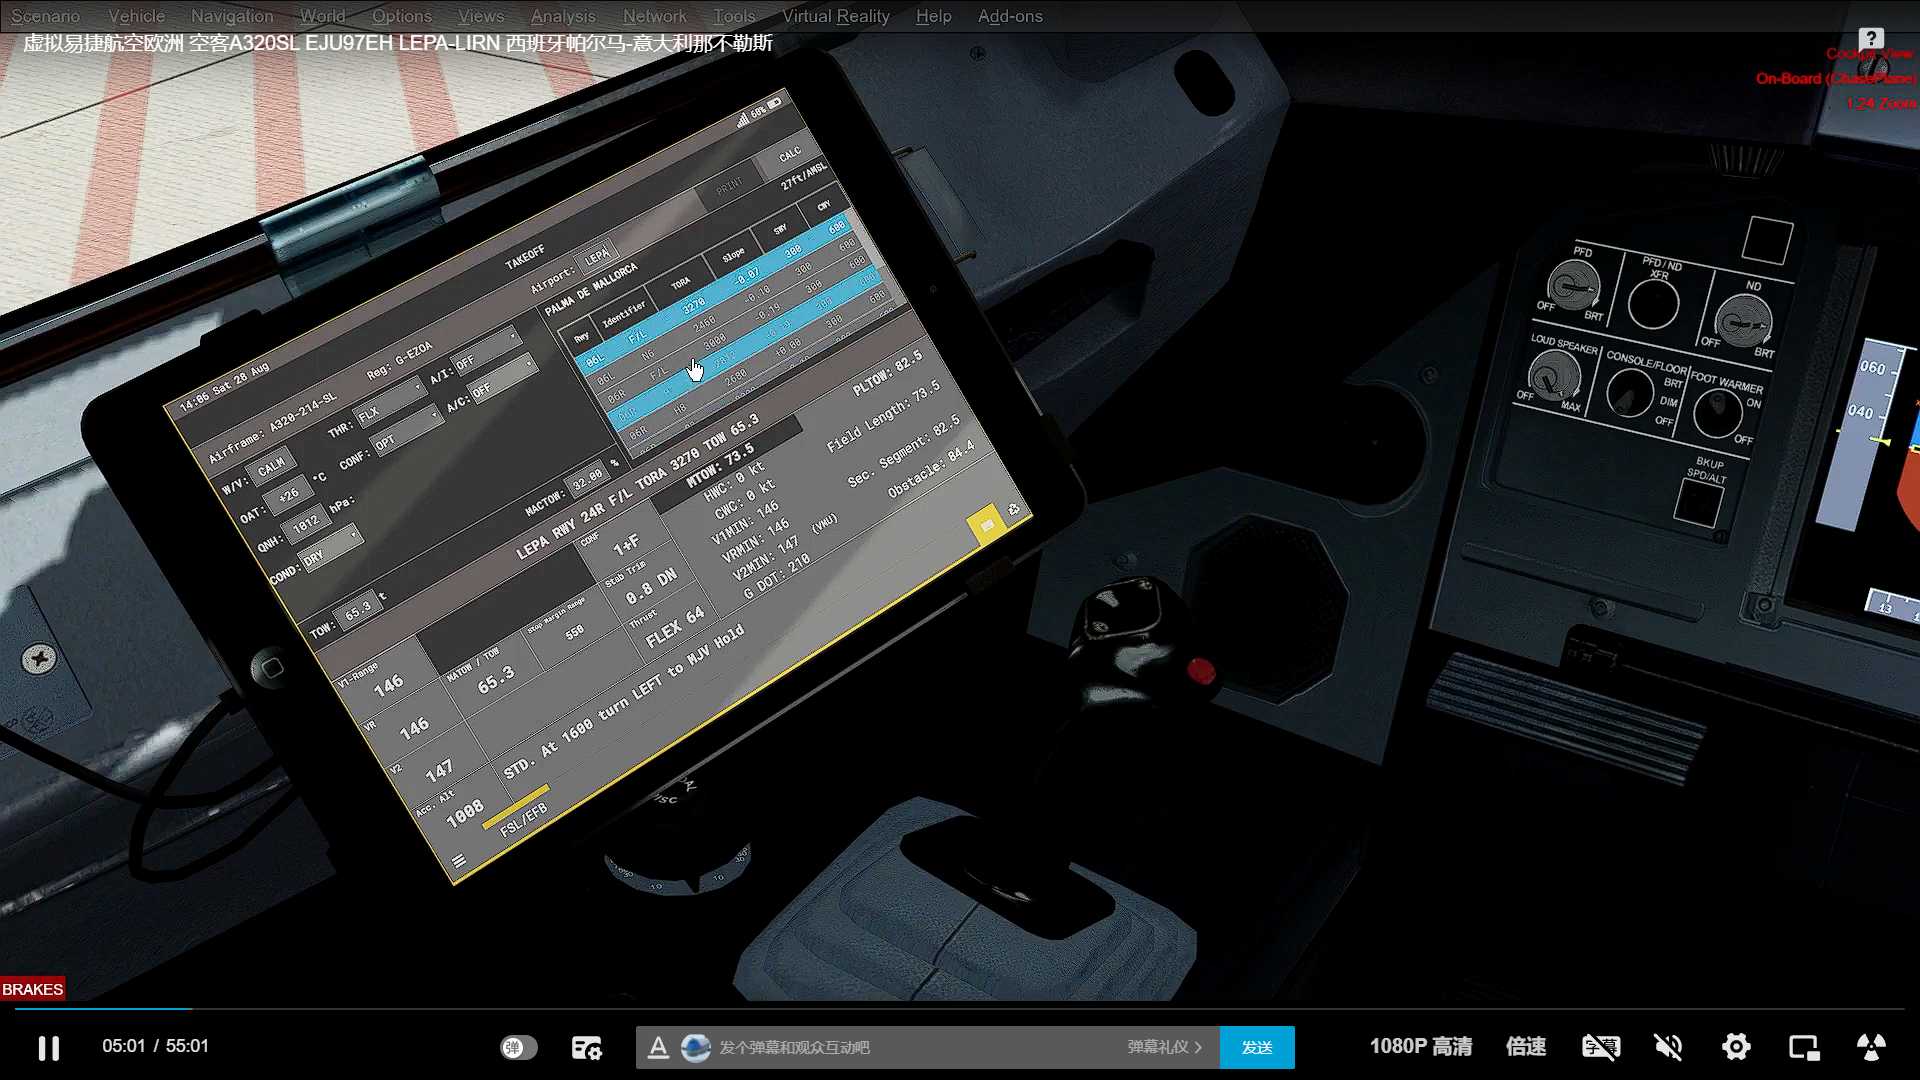Viewport: 1920px width, 1080px height.
Task: Click the red BRAKES indicator
Action: point(32,989)
